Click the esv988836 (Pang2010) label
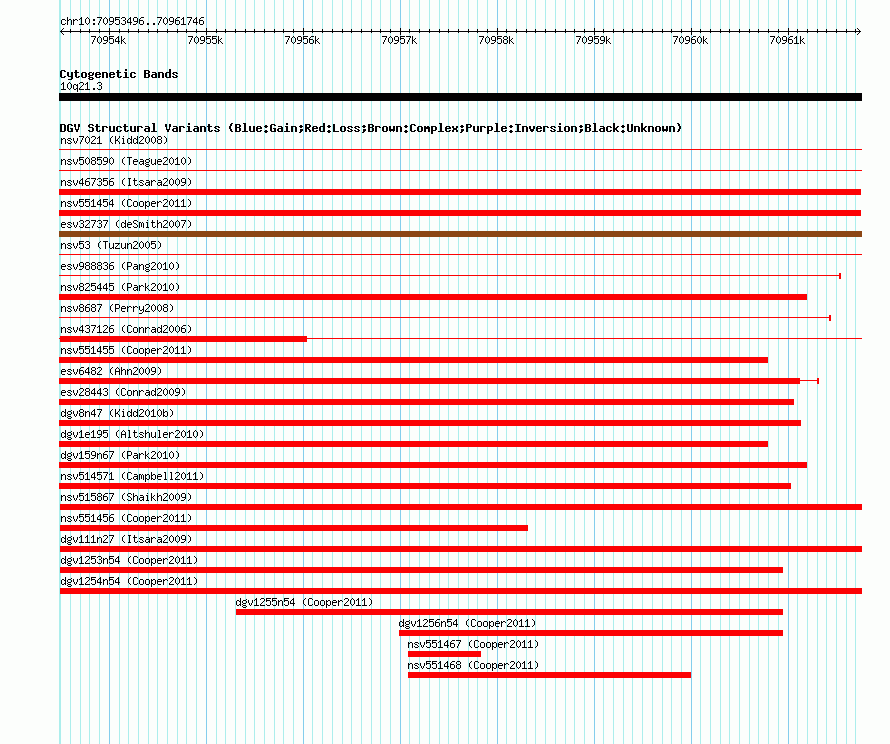890x744 pixels. [x=120, y=266]
